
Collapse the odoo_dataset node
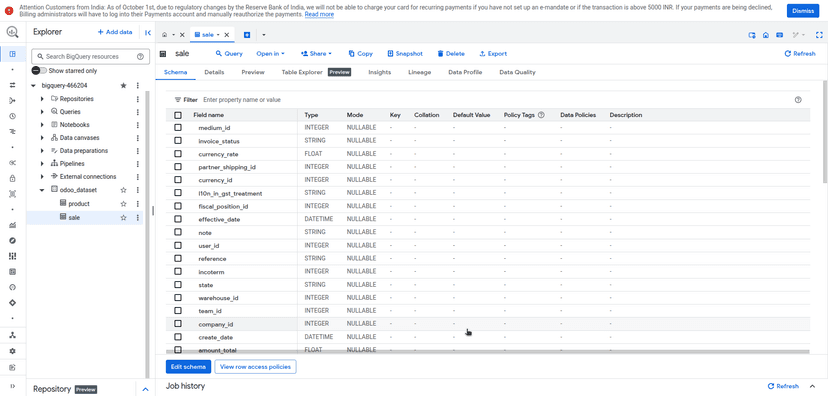pyautogui.click(x=42, y=190)
